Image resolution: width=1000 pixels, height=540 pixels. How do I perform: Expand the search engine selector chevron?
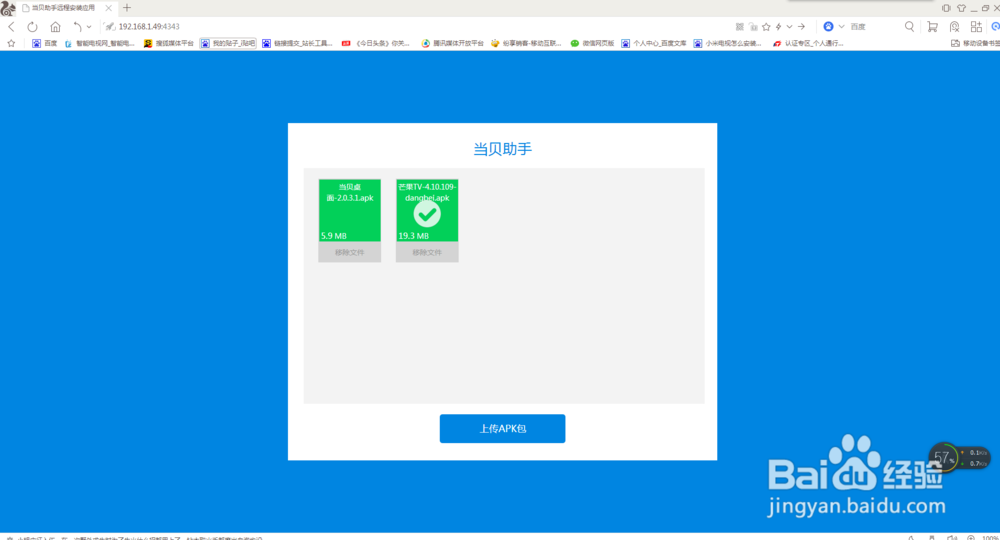click(x=841, y=27)
